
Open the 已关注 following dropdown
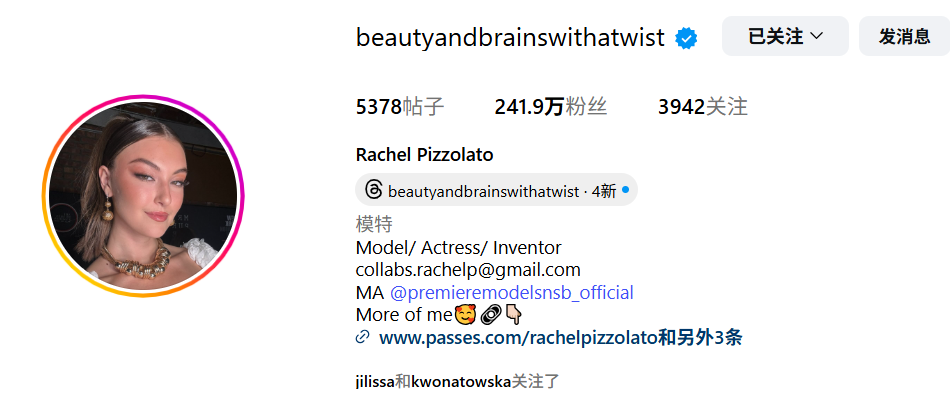(x=785, y=36)
